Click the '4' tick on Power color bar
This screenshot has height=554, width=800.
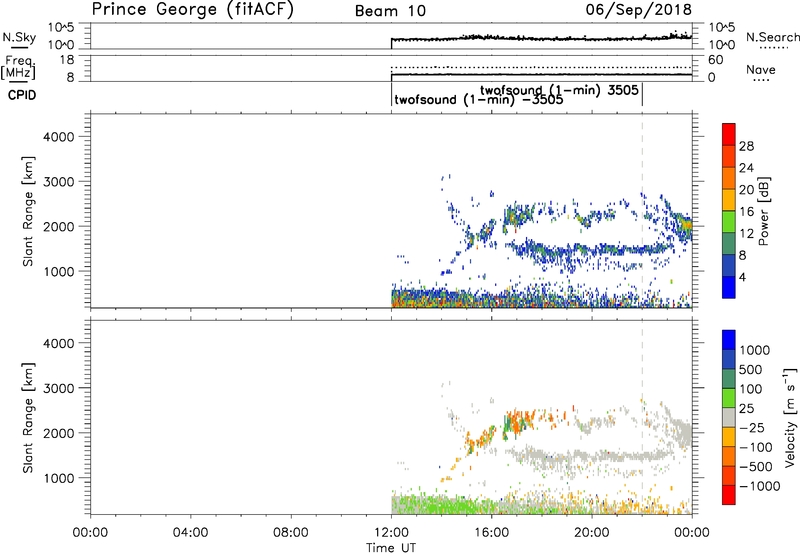click(742, 277)
